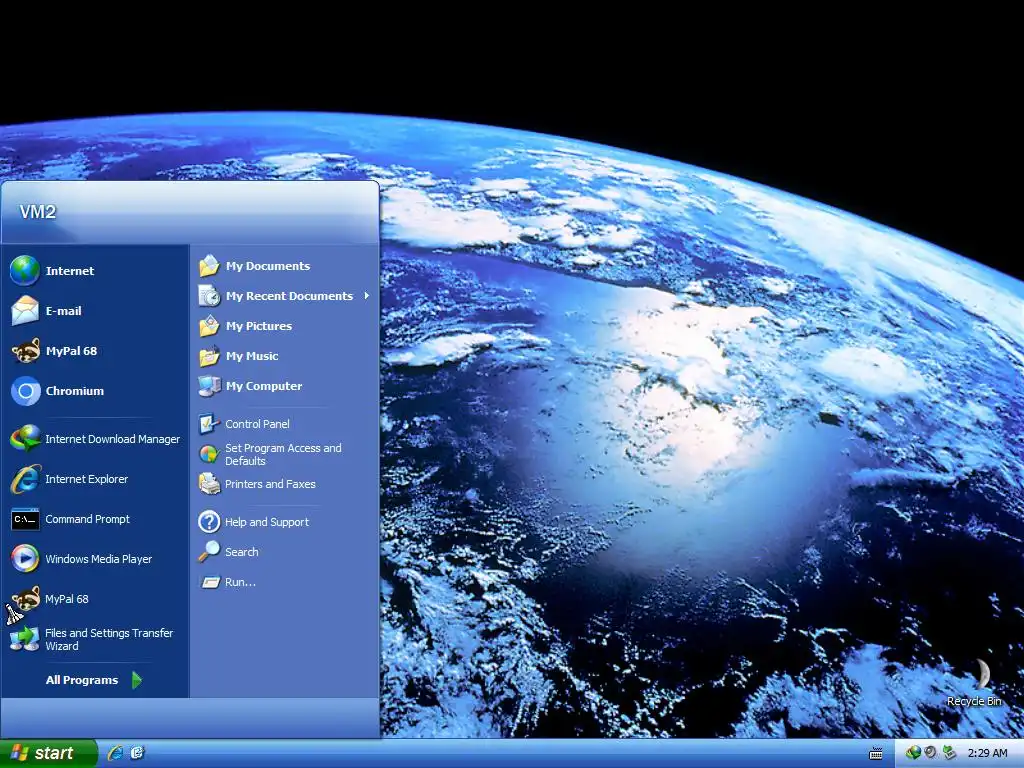This screenshot has width=1024, height=768.
Task: Click the speaker volume tray icon
Action: 931,753
